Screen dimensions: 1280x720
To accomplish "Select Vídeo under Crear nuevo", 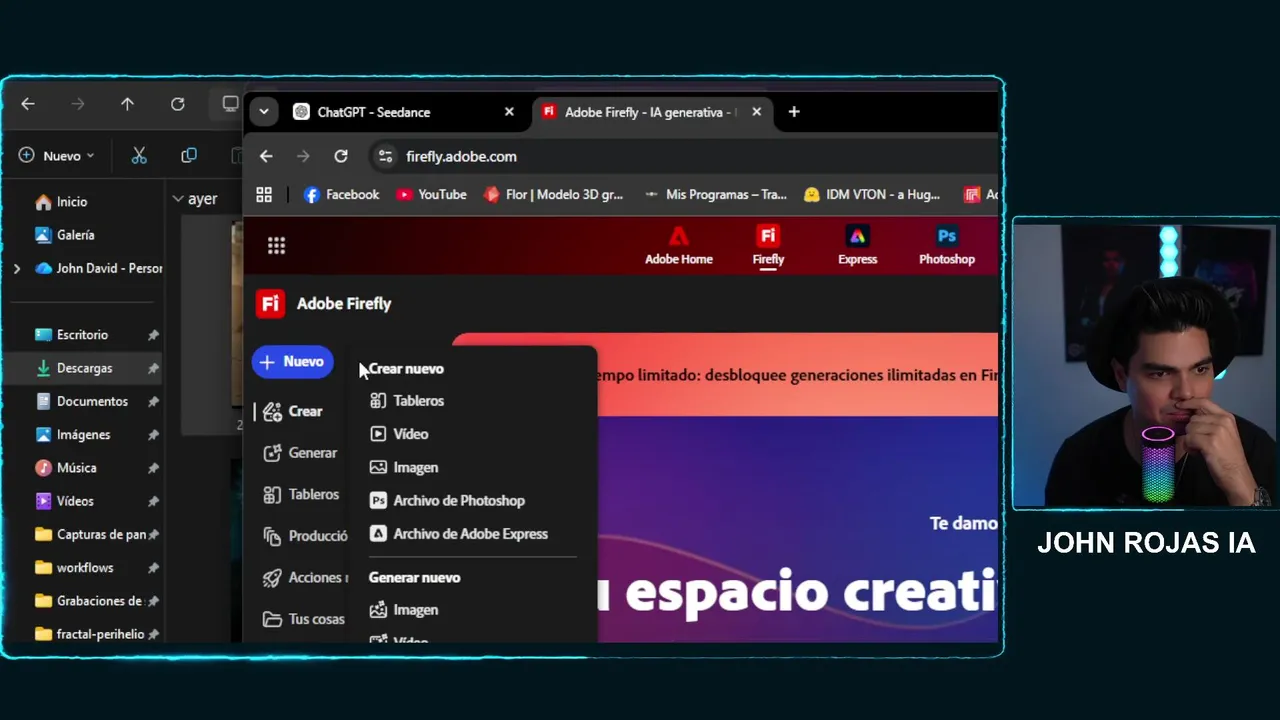I will click(399, 434).
